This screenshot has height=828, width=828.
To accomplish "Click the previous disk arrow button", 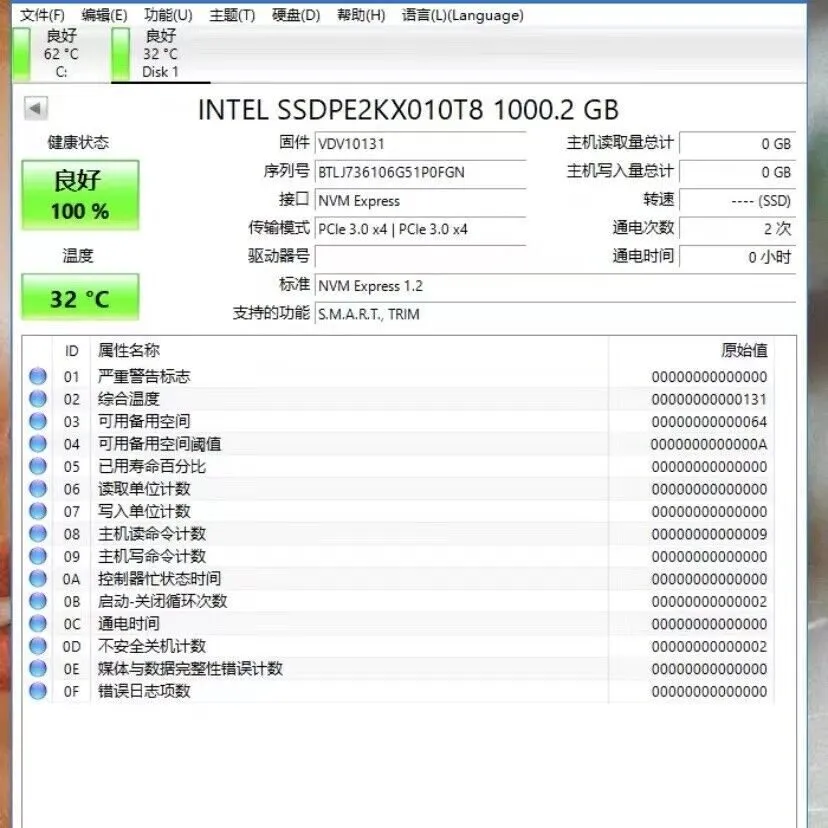I will click(x=36, y=109).
